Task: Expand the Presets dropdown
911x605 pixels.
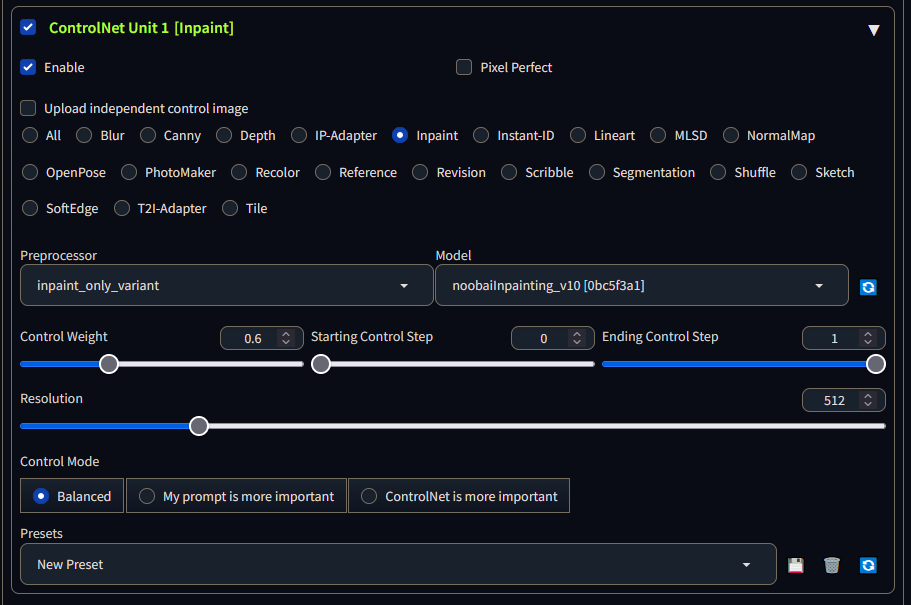Action: (397, 564)
